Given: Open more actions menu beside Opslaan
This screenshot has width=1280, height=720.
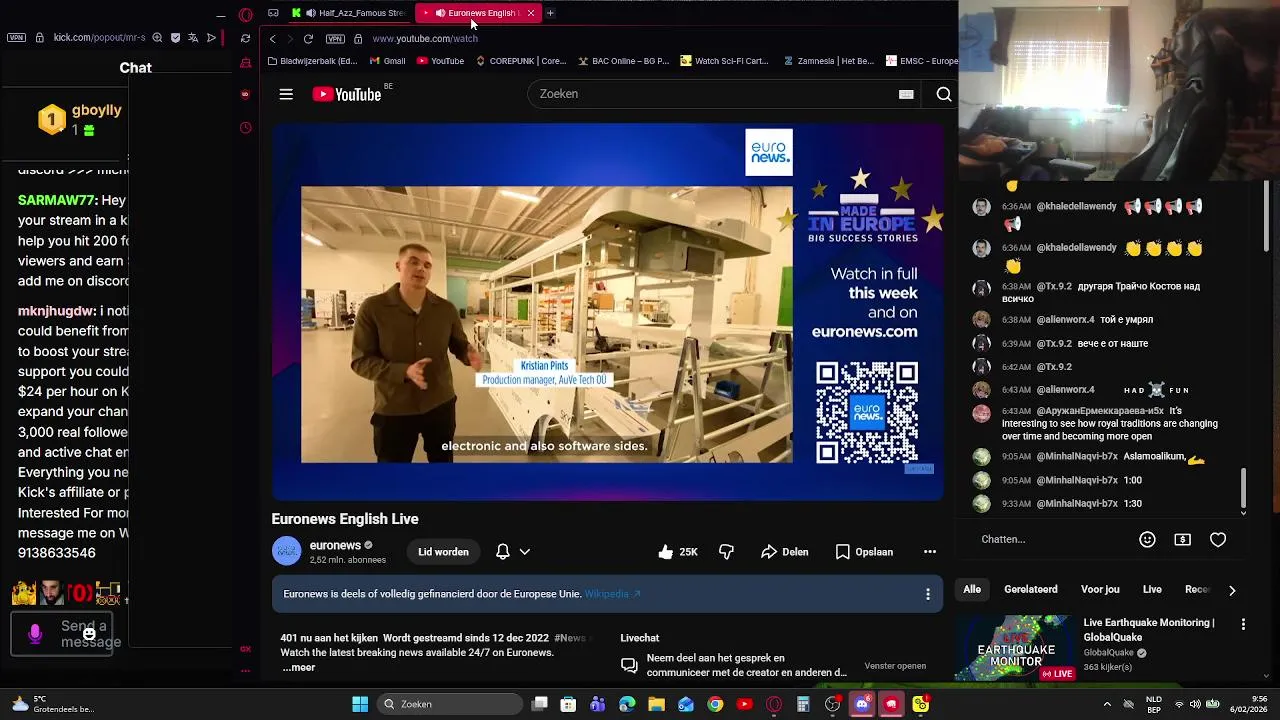Looking at the screenshot, I should [x=930, y=552].
